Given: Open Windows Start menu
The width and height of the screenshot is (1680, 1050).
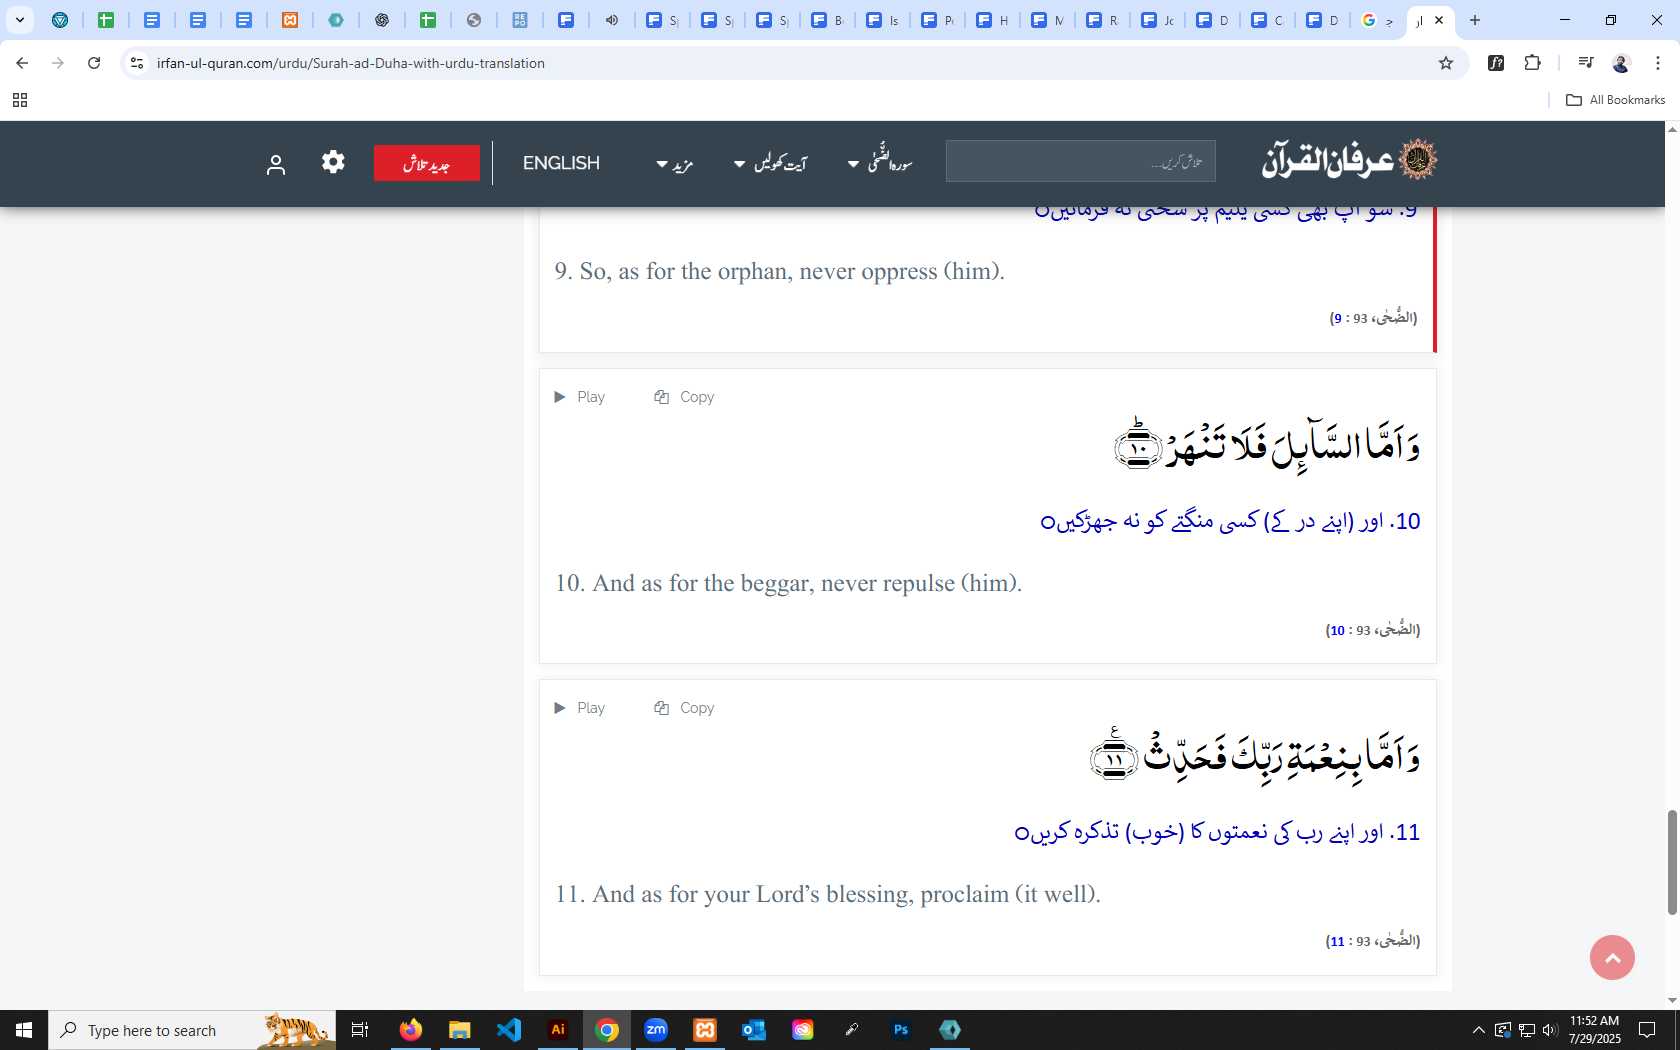Looking at the screenshot, I should pos(24,1030).
